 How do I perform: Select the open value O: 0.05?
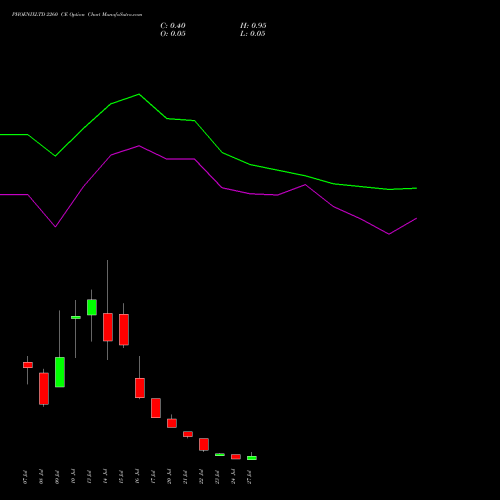(173, 34)
